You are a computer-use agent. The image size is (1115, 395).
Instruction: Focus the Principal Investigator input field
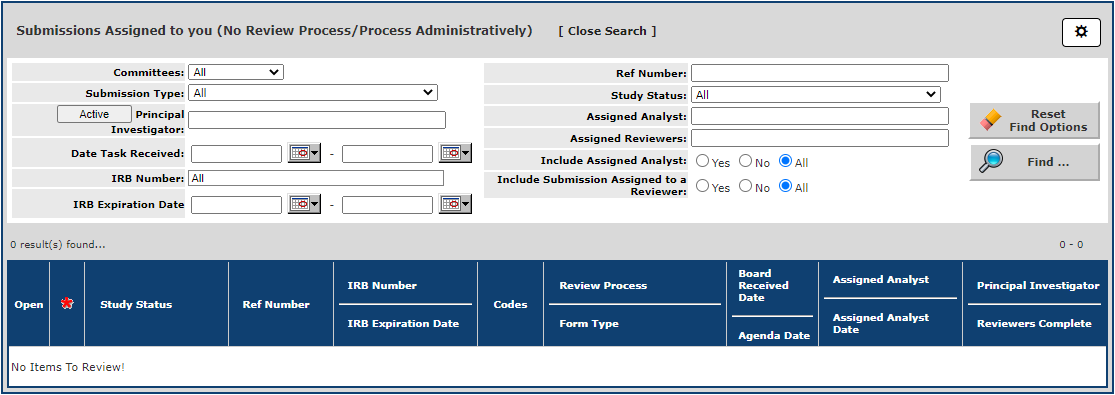(316, 120)
